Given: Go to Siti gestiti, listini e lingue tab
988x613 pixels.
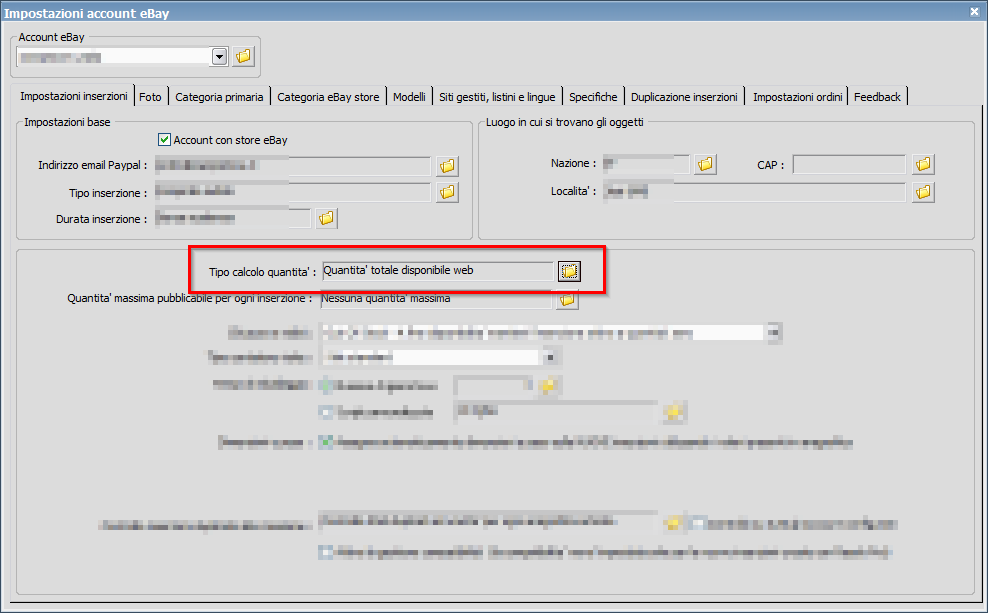Looking at the screenshot, I should pyautogui.click(x=497, y=97).
